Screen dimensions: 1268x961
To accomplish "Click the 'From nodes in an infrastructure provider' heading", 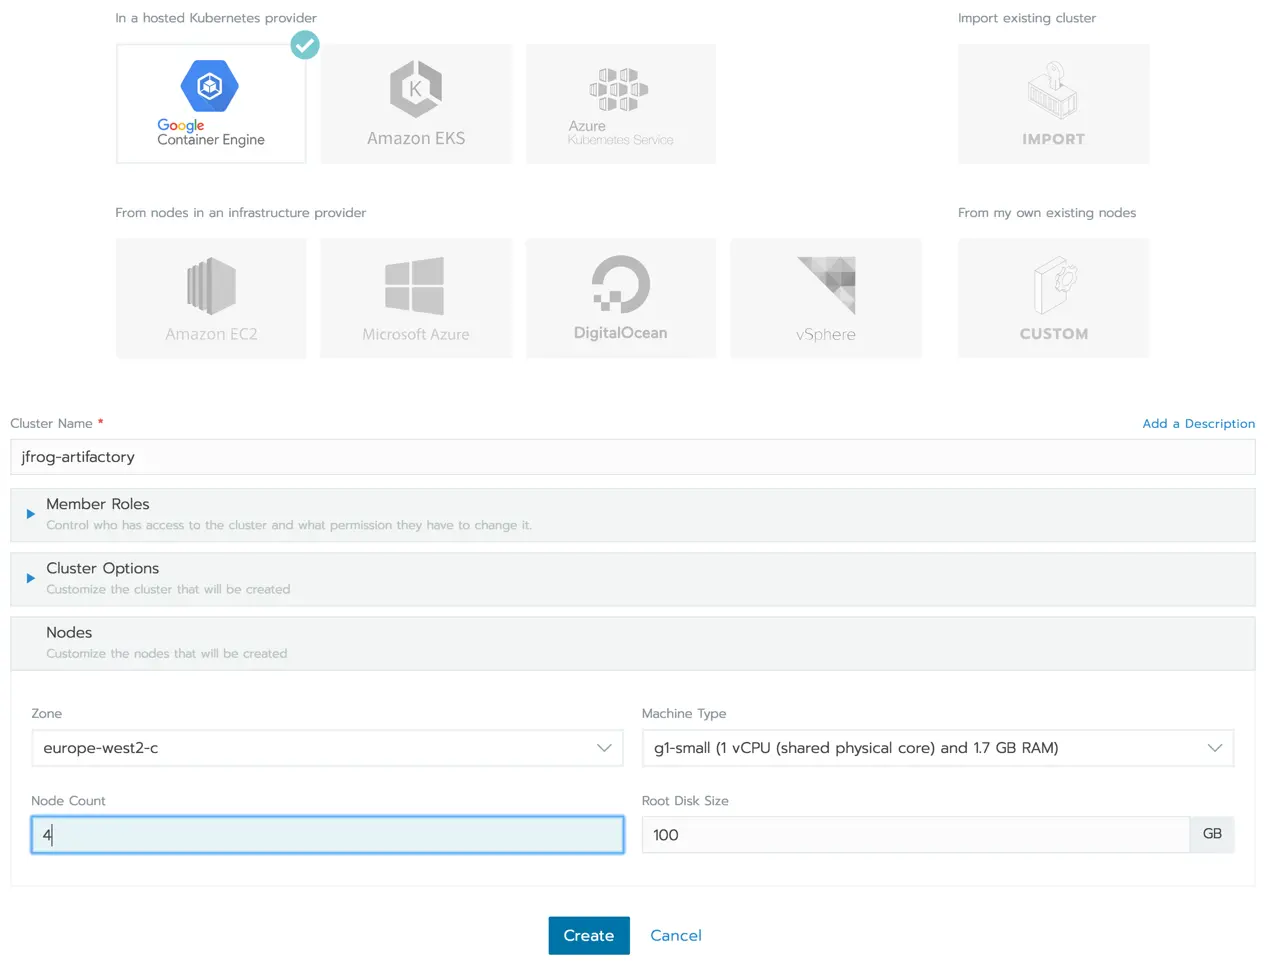I will click(240, 213).
